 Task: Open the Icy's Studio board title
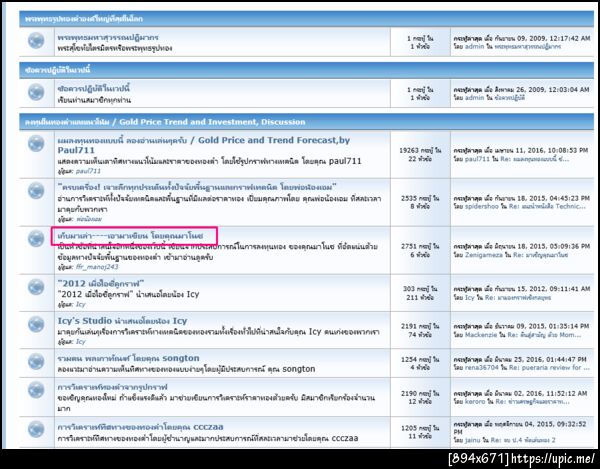(x=122, y=321)
